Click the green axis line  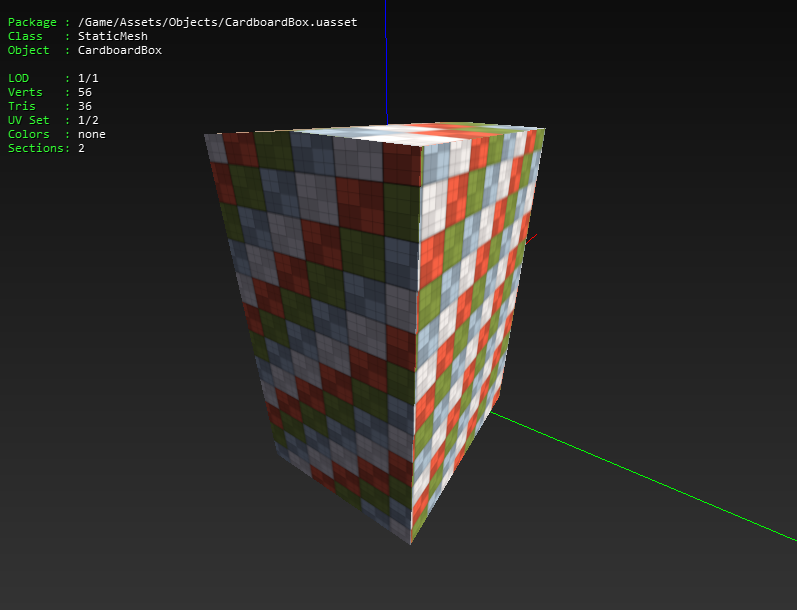[643, 476]
